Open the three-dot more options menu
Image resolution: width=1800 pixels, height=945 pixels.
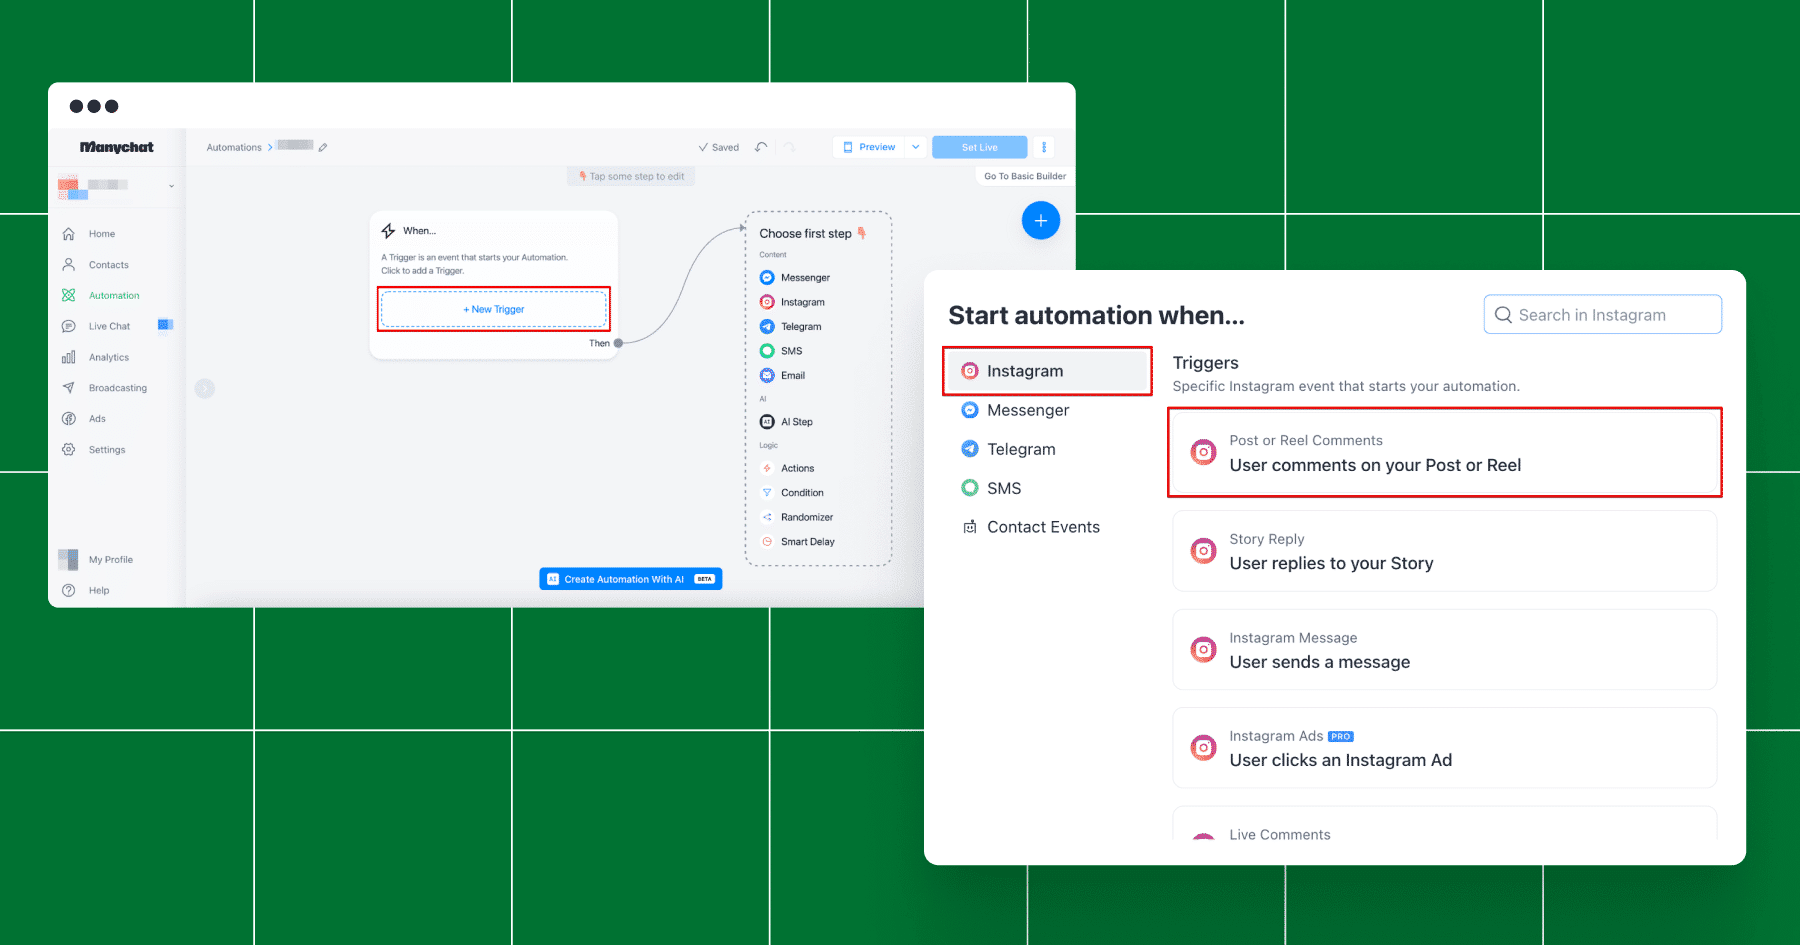1044,147
